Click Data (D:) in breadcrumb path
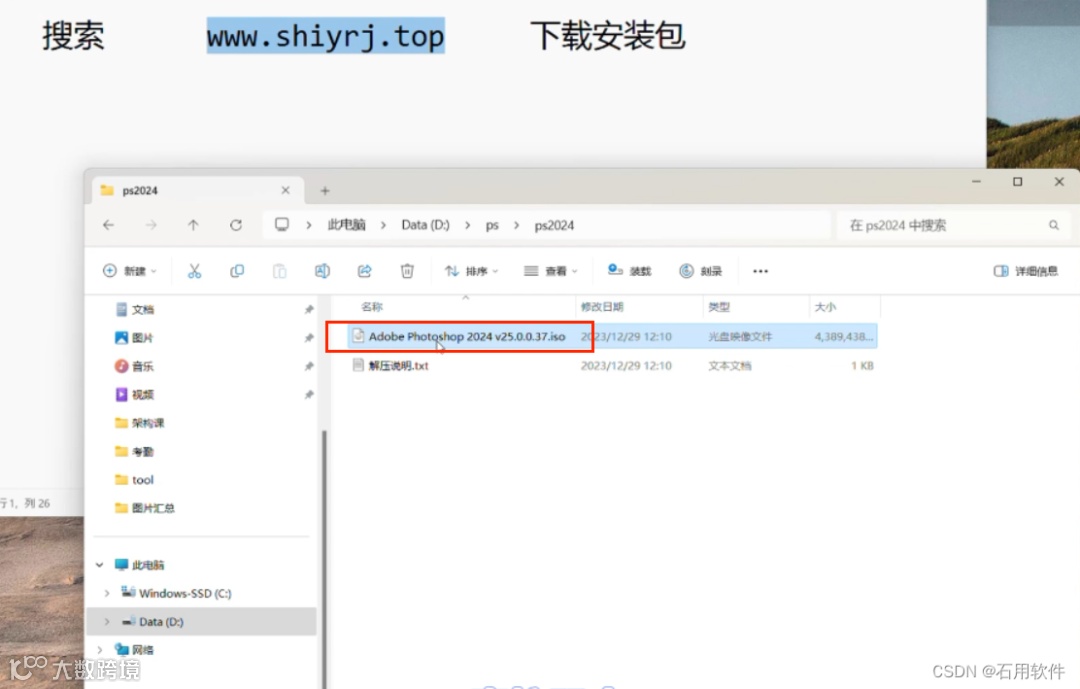 (x=426, y=225)
